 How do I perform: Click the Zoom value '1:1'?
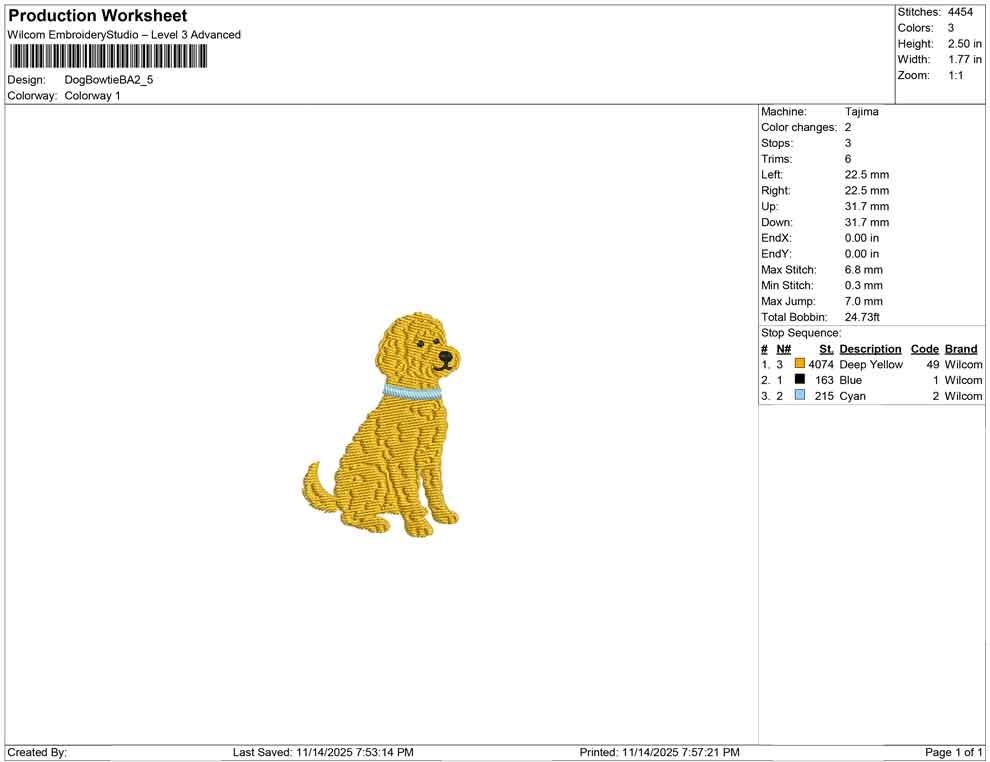coord(956,75)
